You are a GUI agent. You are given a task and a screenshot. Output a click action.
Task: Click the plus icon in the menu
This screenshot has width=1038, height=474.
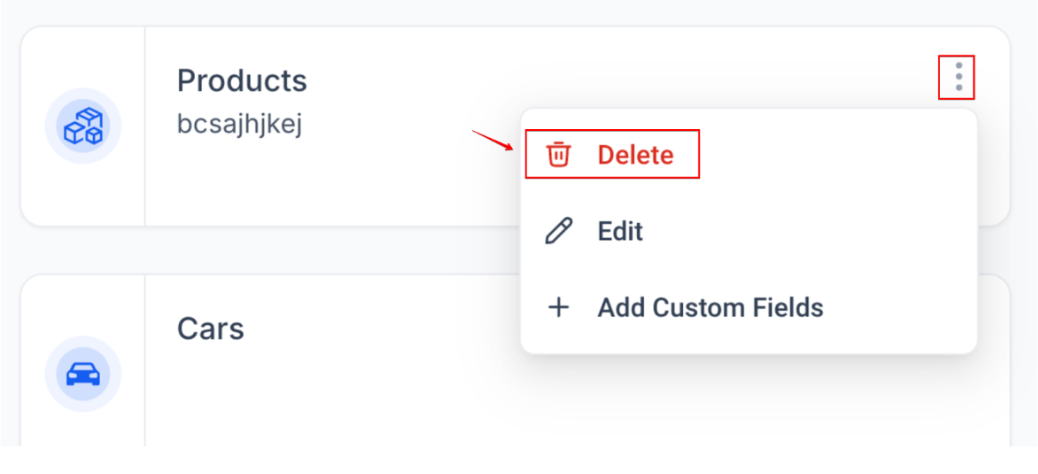[558, 307]
